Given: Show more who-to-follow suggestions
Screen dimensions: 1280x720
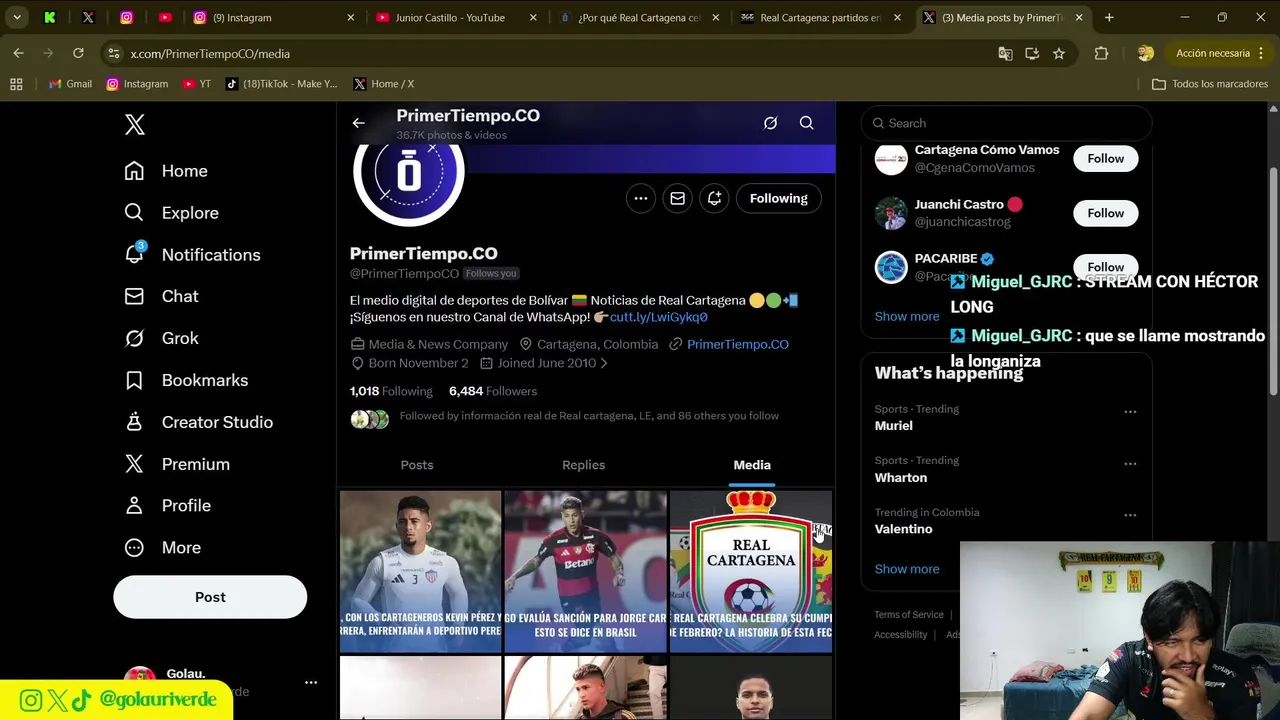Looking at the screenshot, I should pos(907,316).
